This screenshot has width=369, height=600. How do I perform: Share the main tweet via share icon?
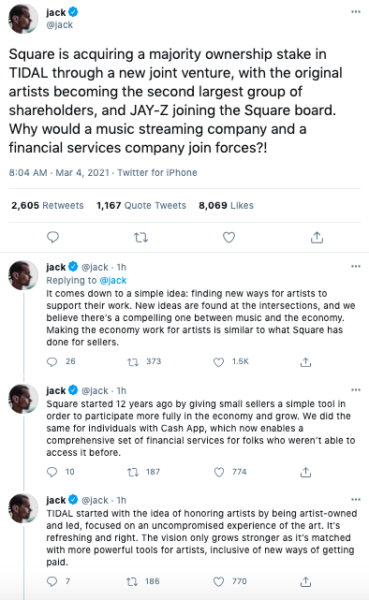click(317, 237)
